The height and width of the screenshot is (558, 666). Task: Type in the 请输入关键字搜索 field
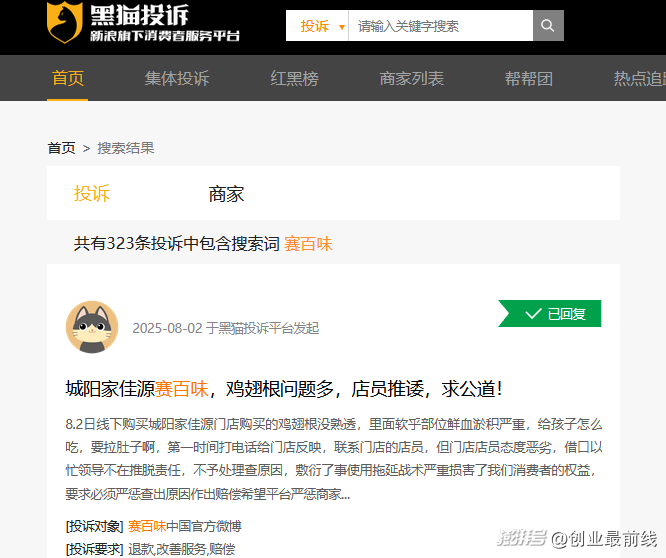(440, 26)
